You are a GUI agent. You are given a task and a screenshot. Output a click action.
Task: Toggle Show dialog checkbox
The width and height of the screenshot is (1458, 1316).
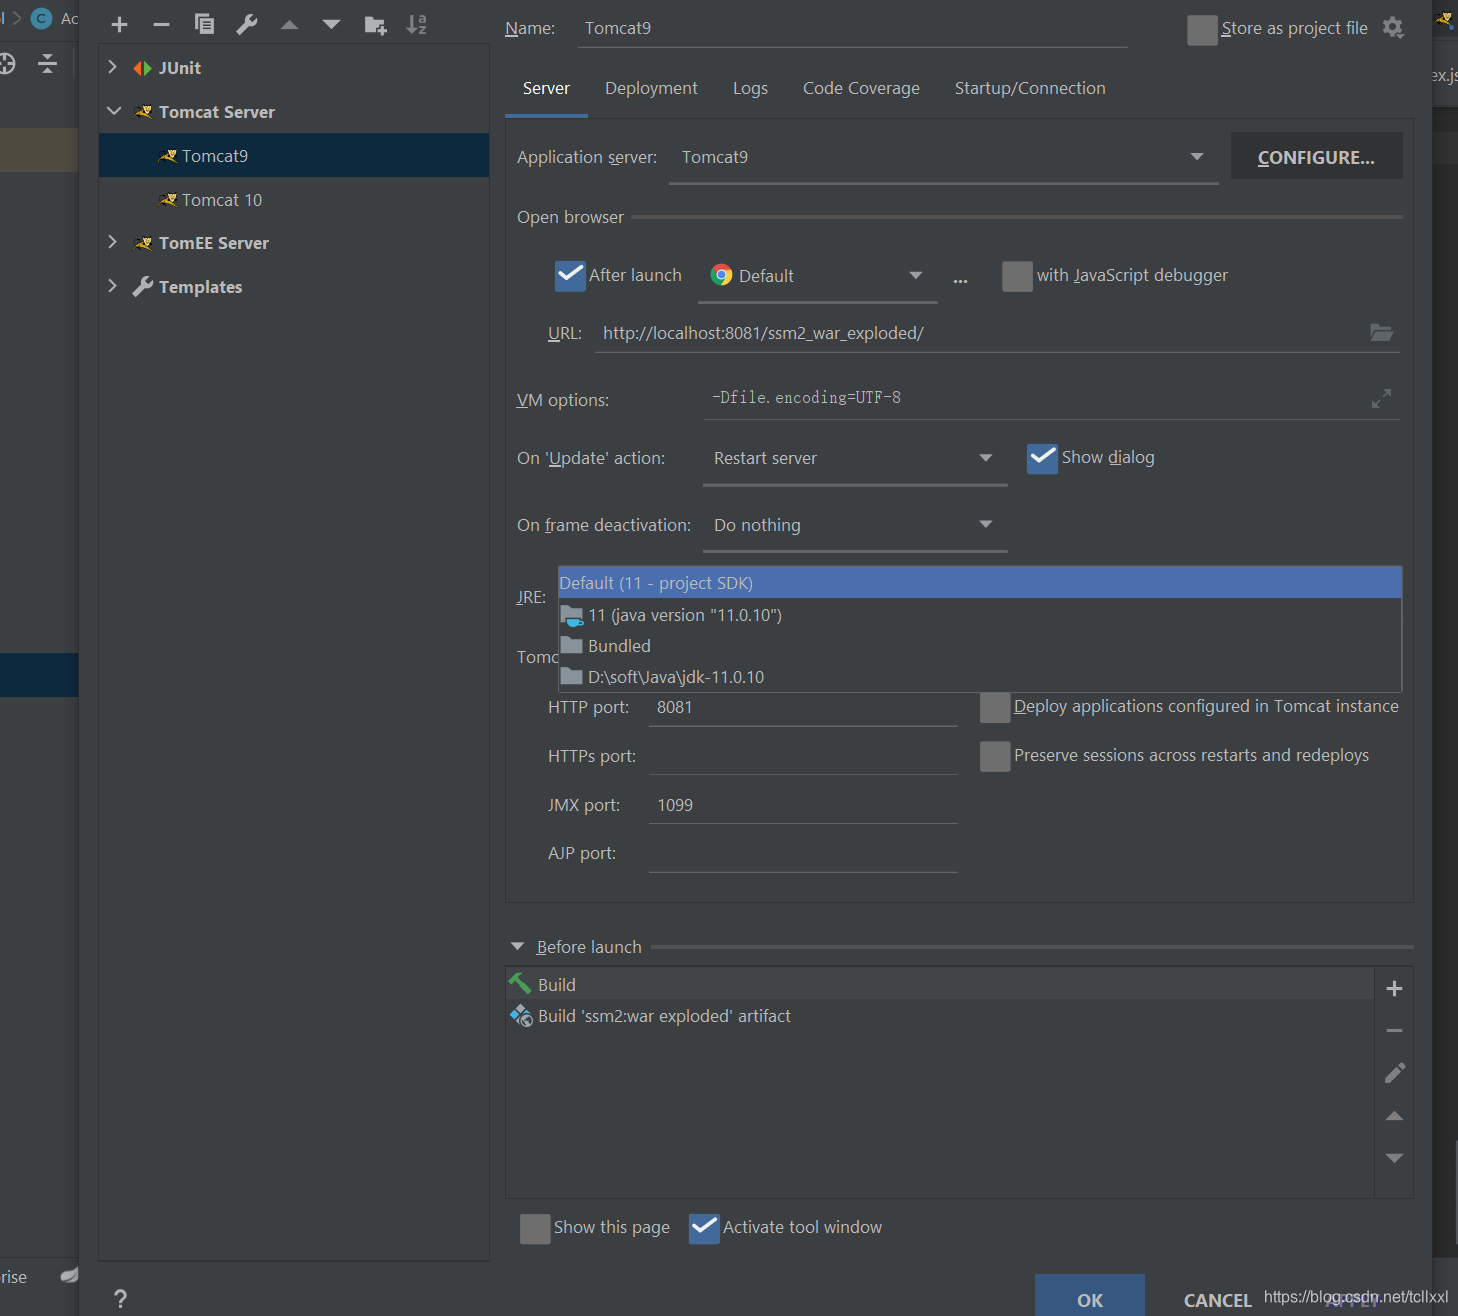tap(1042, 458)
